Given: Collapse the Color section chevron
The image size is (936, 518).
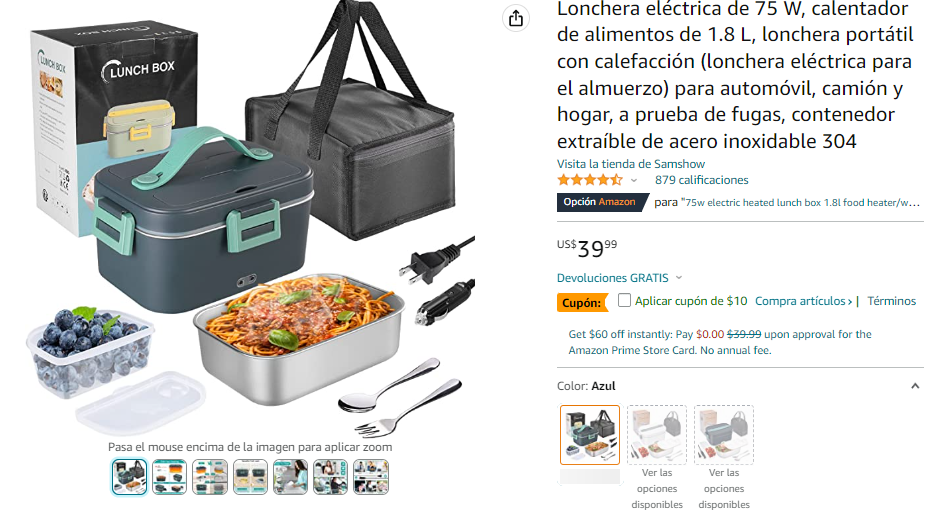Looking at the screenshot, I should click(915, 386).
